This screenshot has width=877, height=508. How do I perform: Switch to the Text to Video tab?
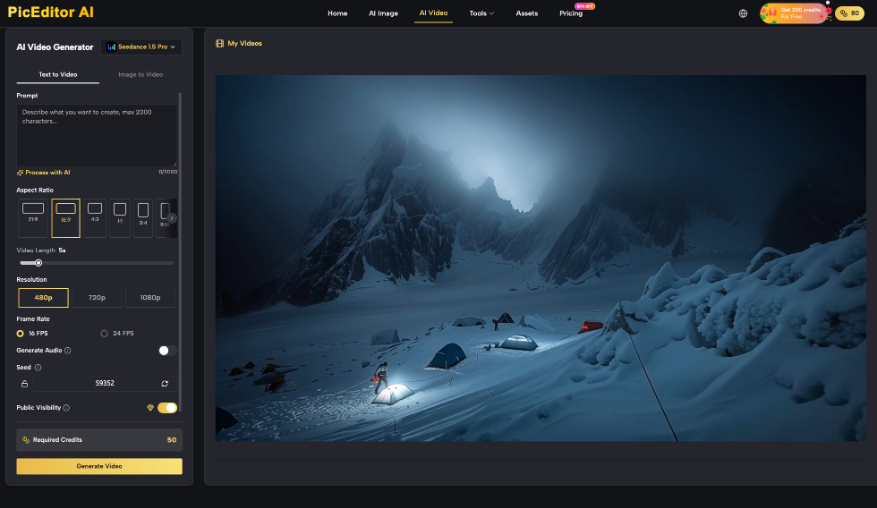tap(58, 74)
